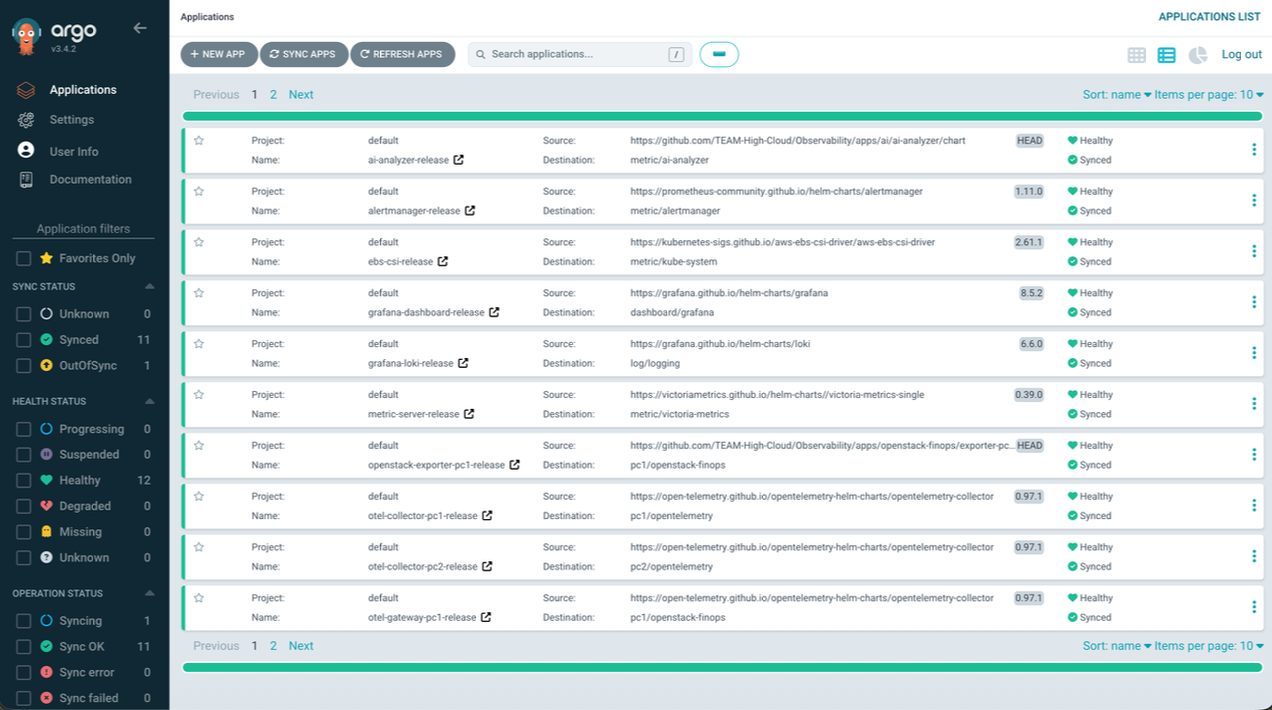Image resolution: width=1272 pixels, height=710 pixels.
Task: Open actions menu for ebs-csi-release
Action: coord(1254,252)
